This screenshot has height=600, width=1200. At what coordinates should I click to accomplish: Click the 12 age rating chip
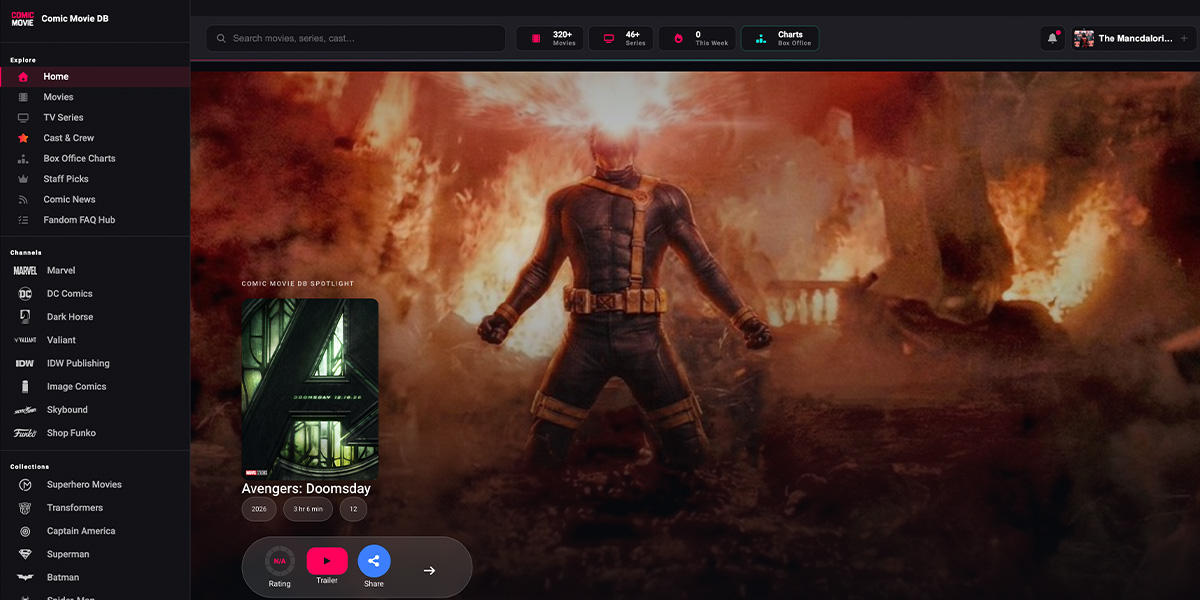[x=353, y=509]
